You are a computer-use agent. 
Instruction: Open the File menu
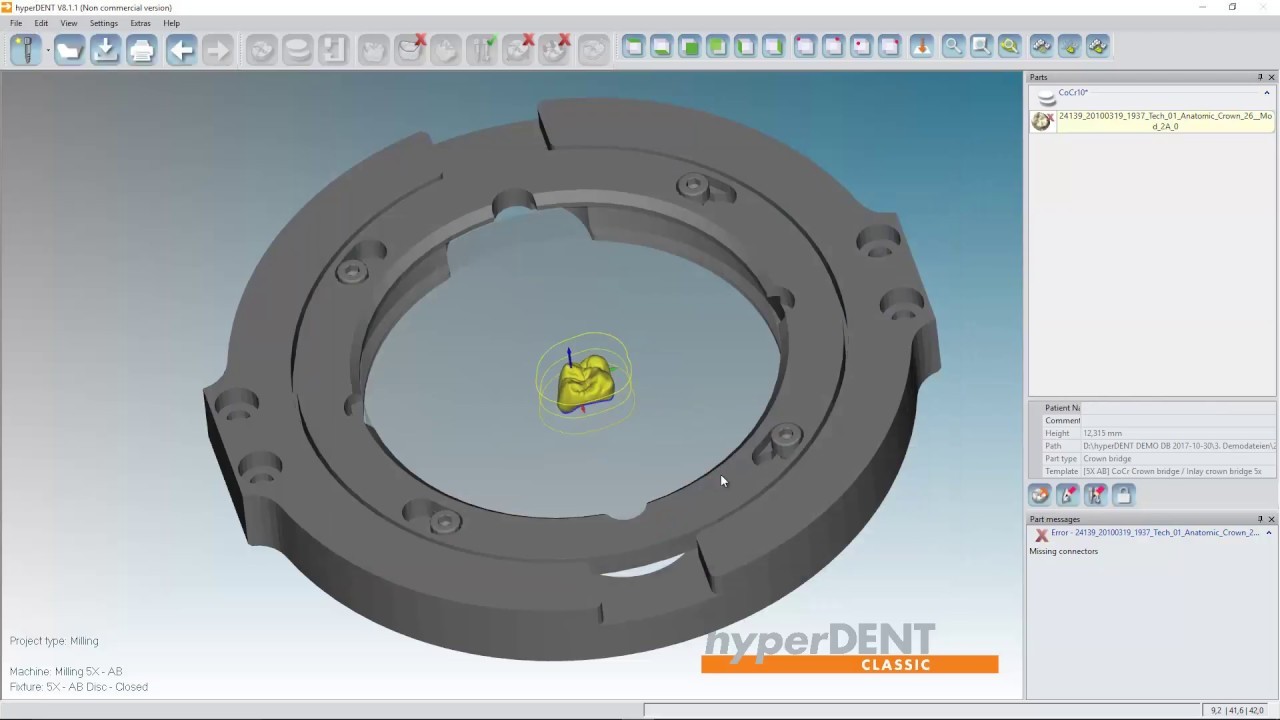(16, 23)
